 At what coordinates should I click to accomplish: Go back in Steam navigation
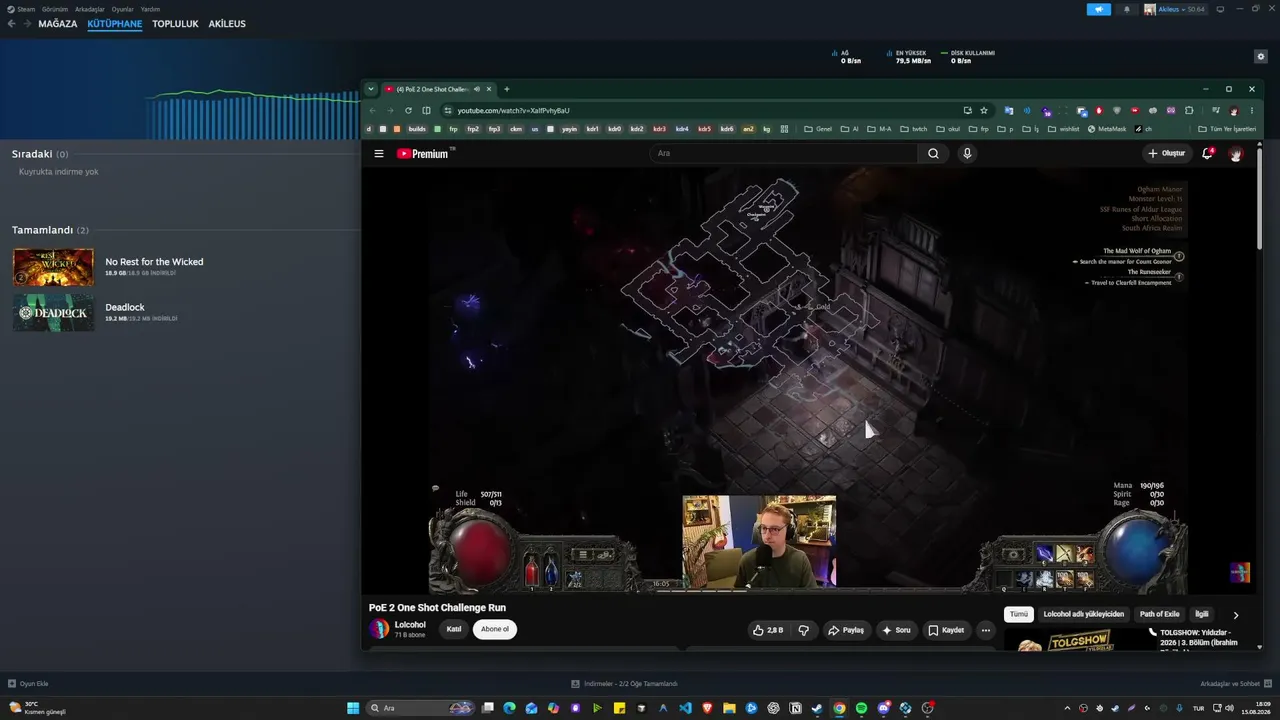(12, 24)
